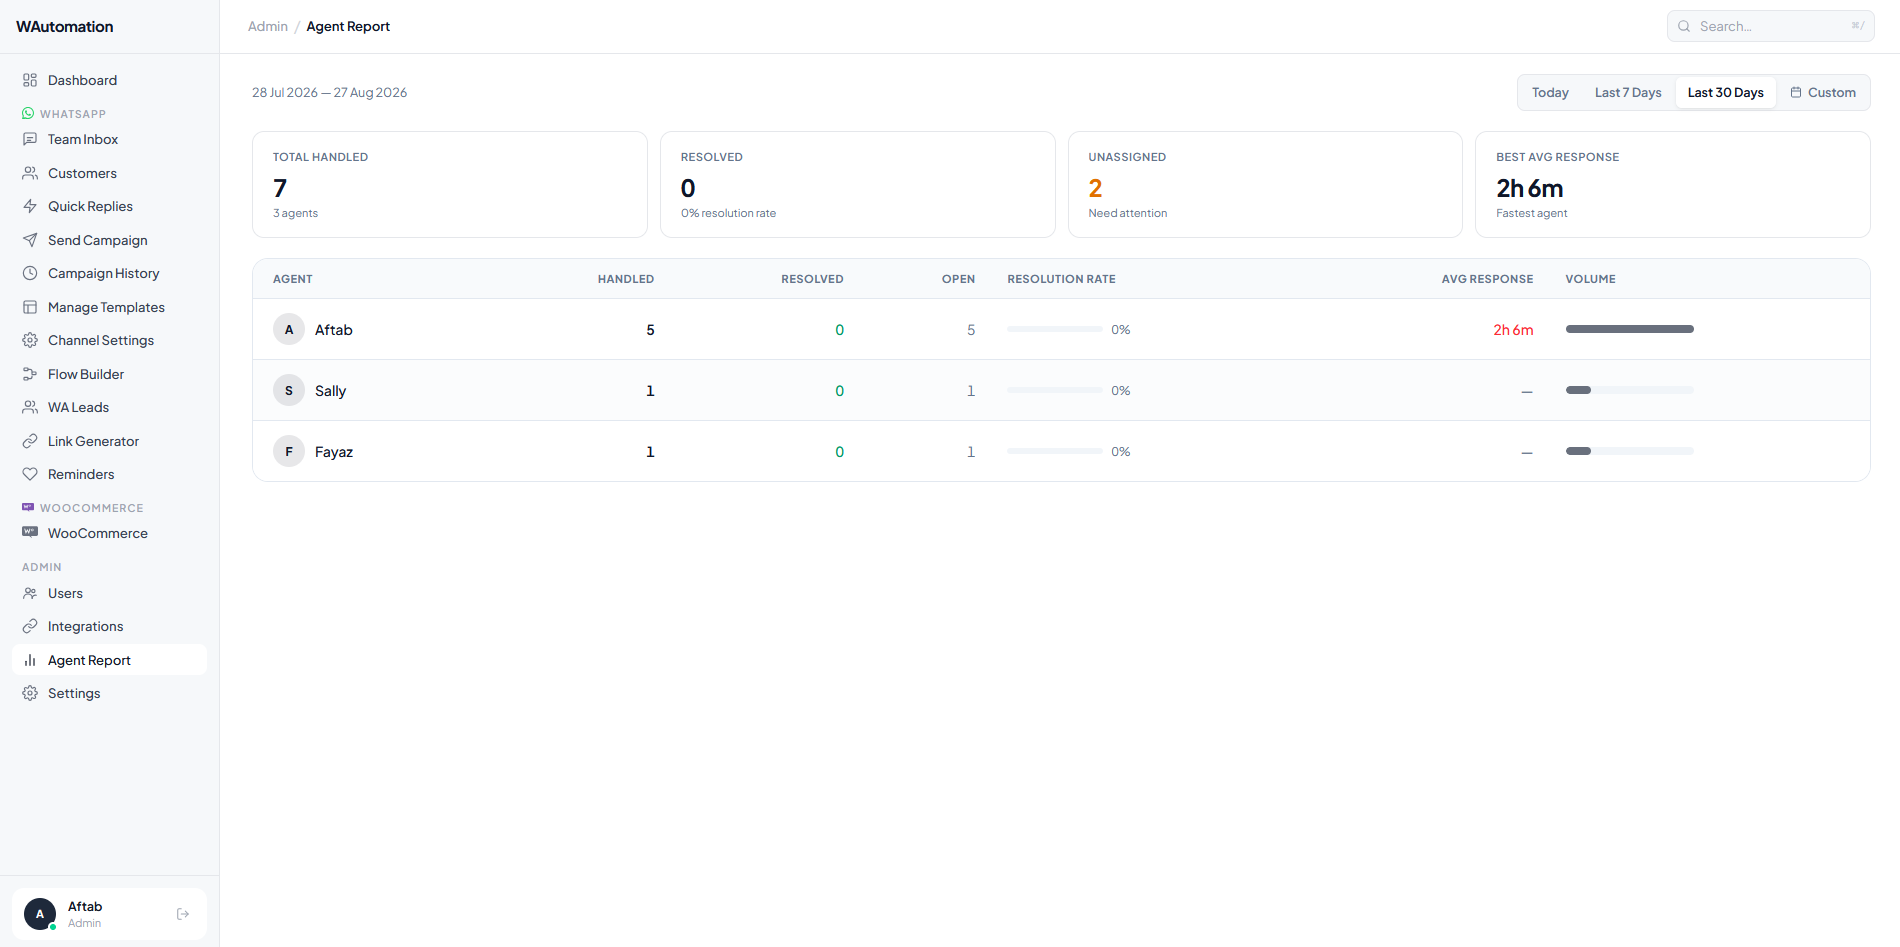The image size is (1900, 947).
Task: Click the Resolution Rate column header
Action: click(x=1061, y=279)
